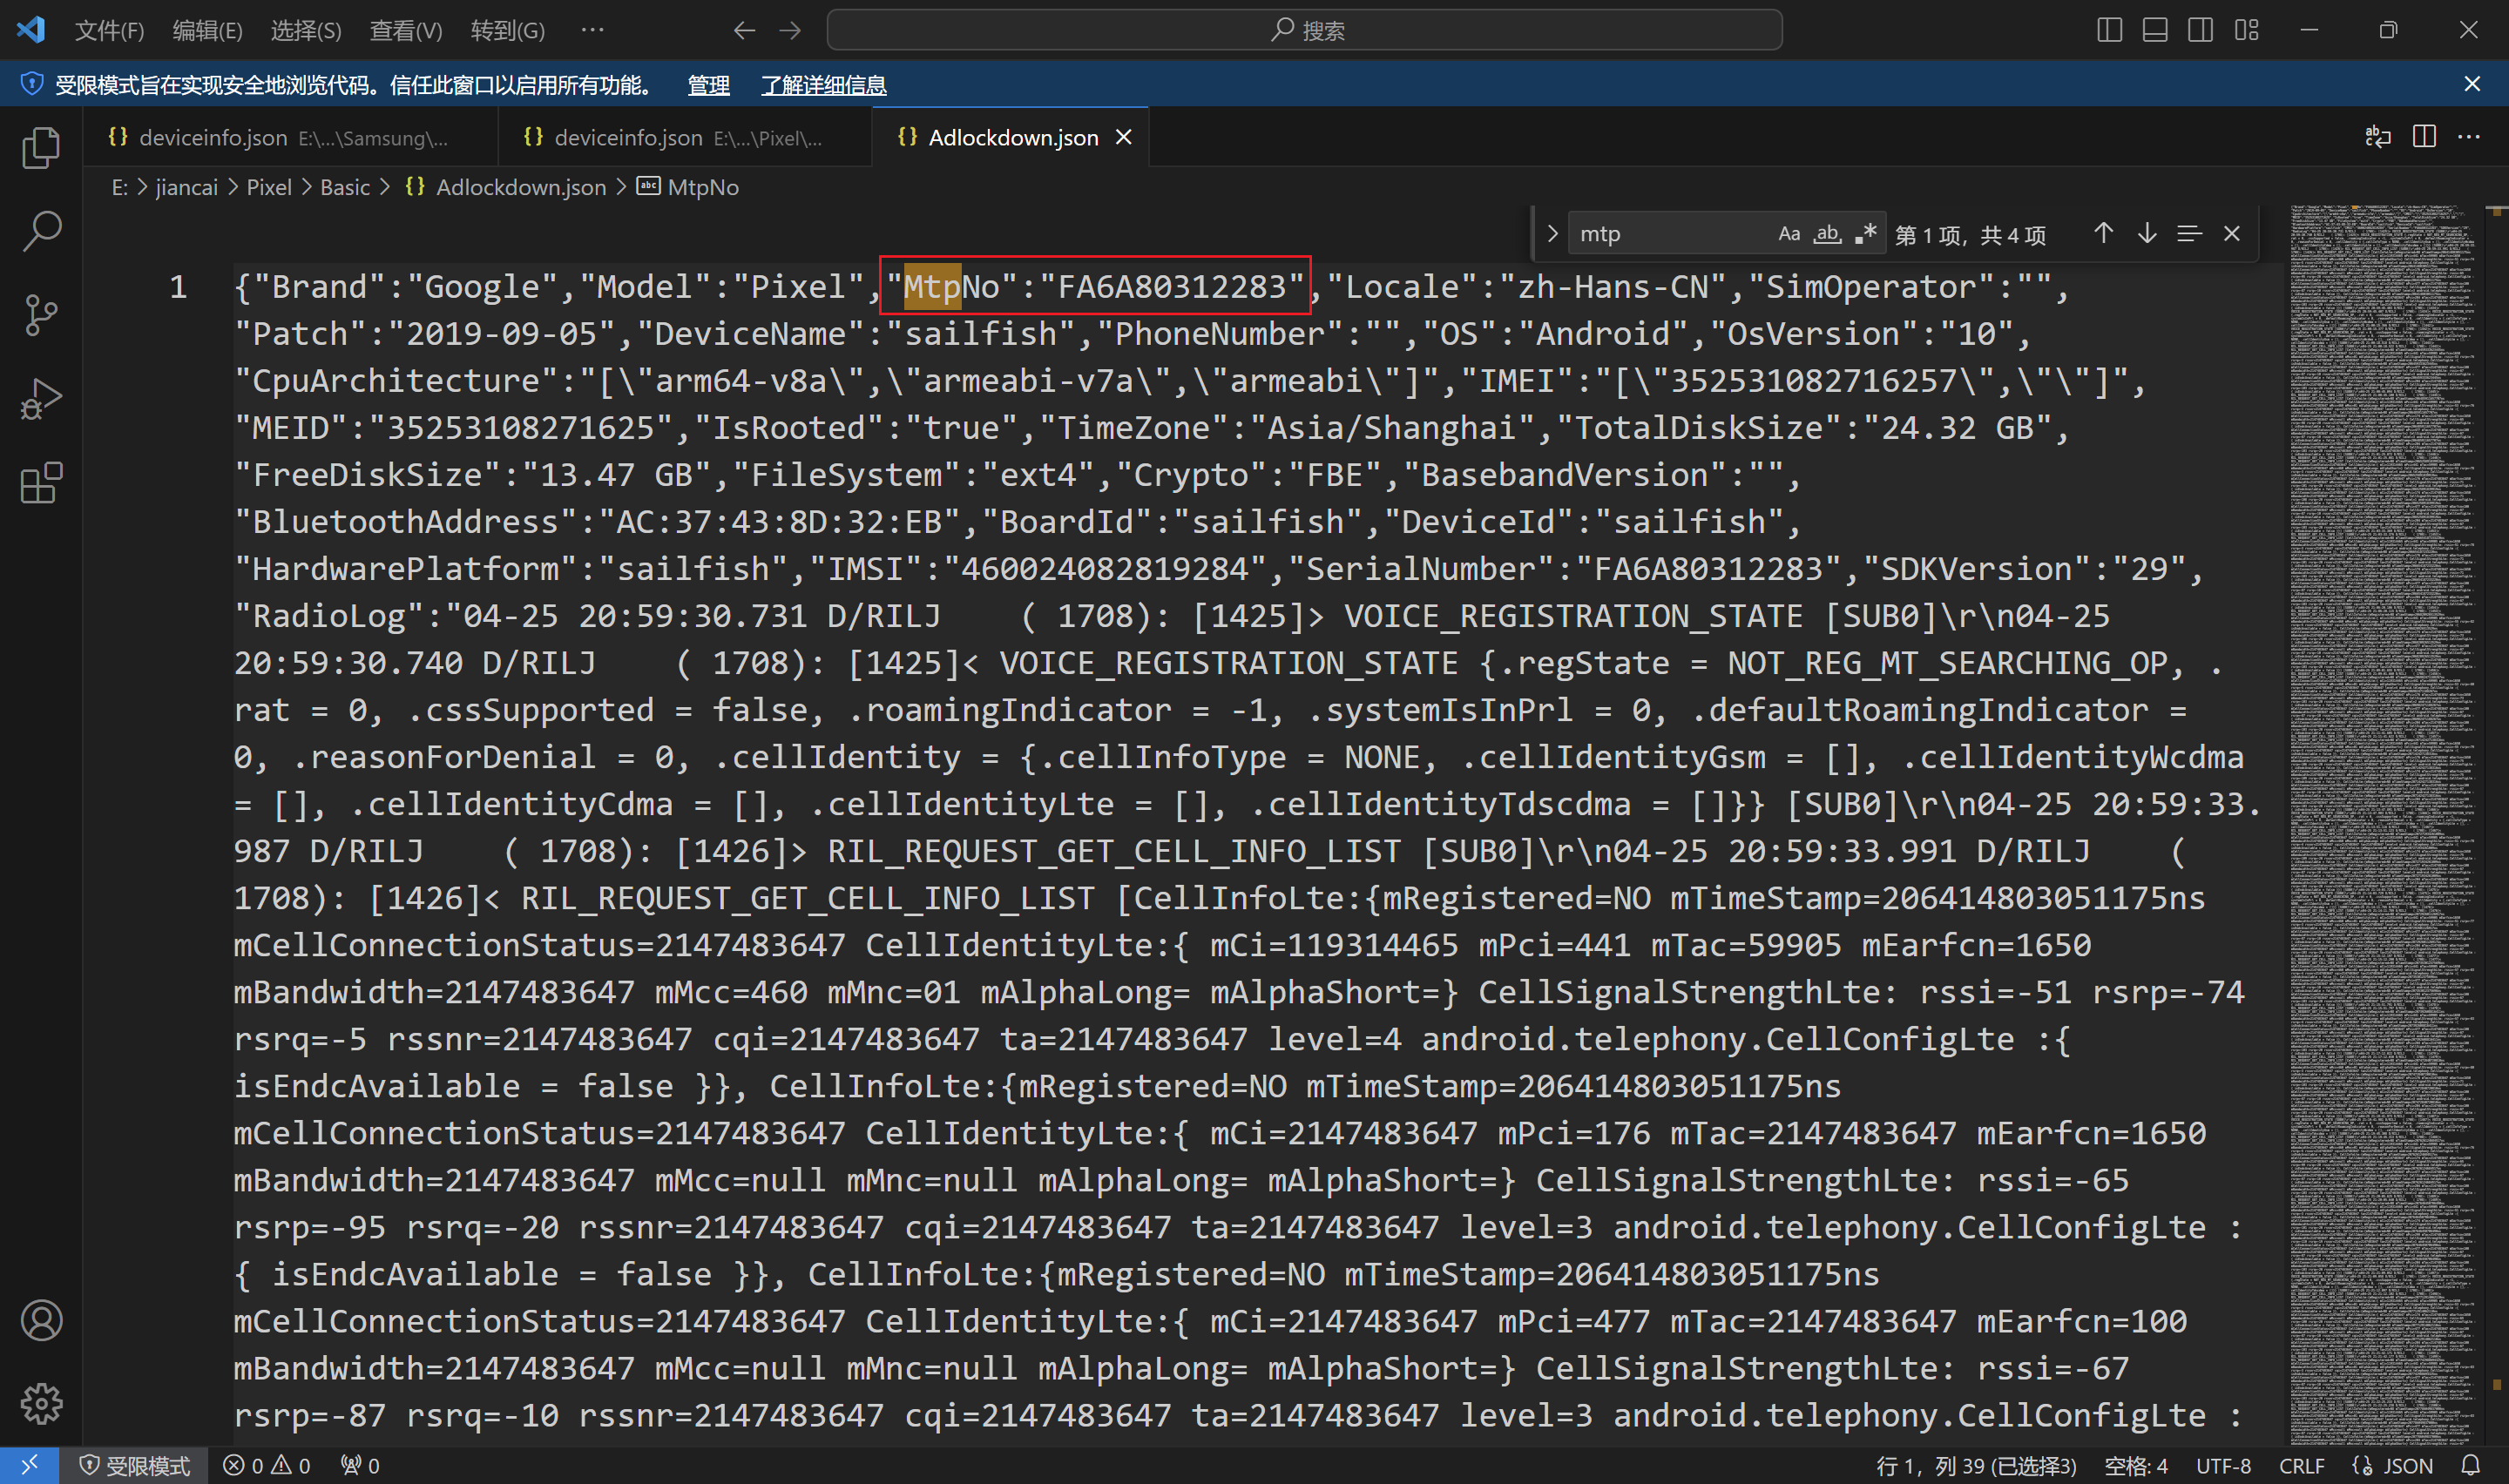Customize layout icon in title bar
2509x1484 pixels.
coord(2246,30)
